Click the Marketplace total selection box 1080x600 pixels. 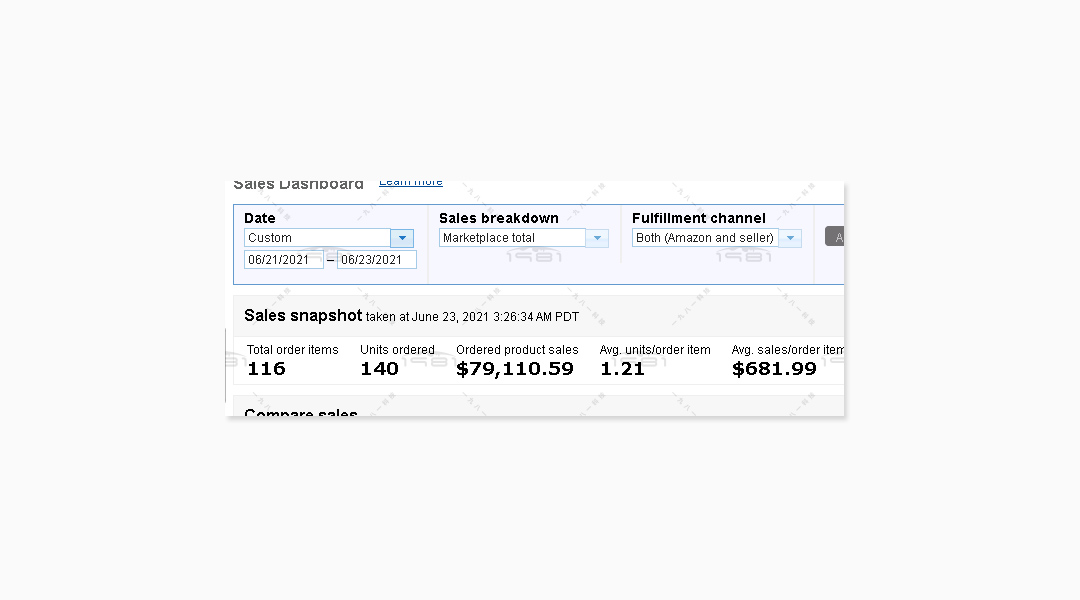pos(512,238)
